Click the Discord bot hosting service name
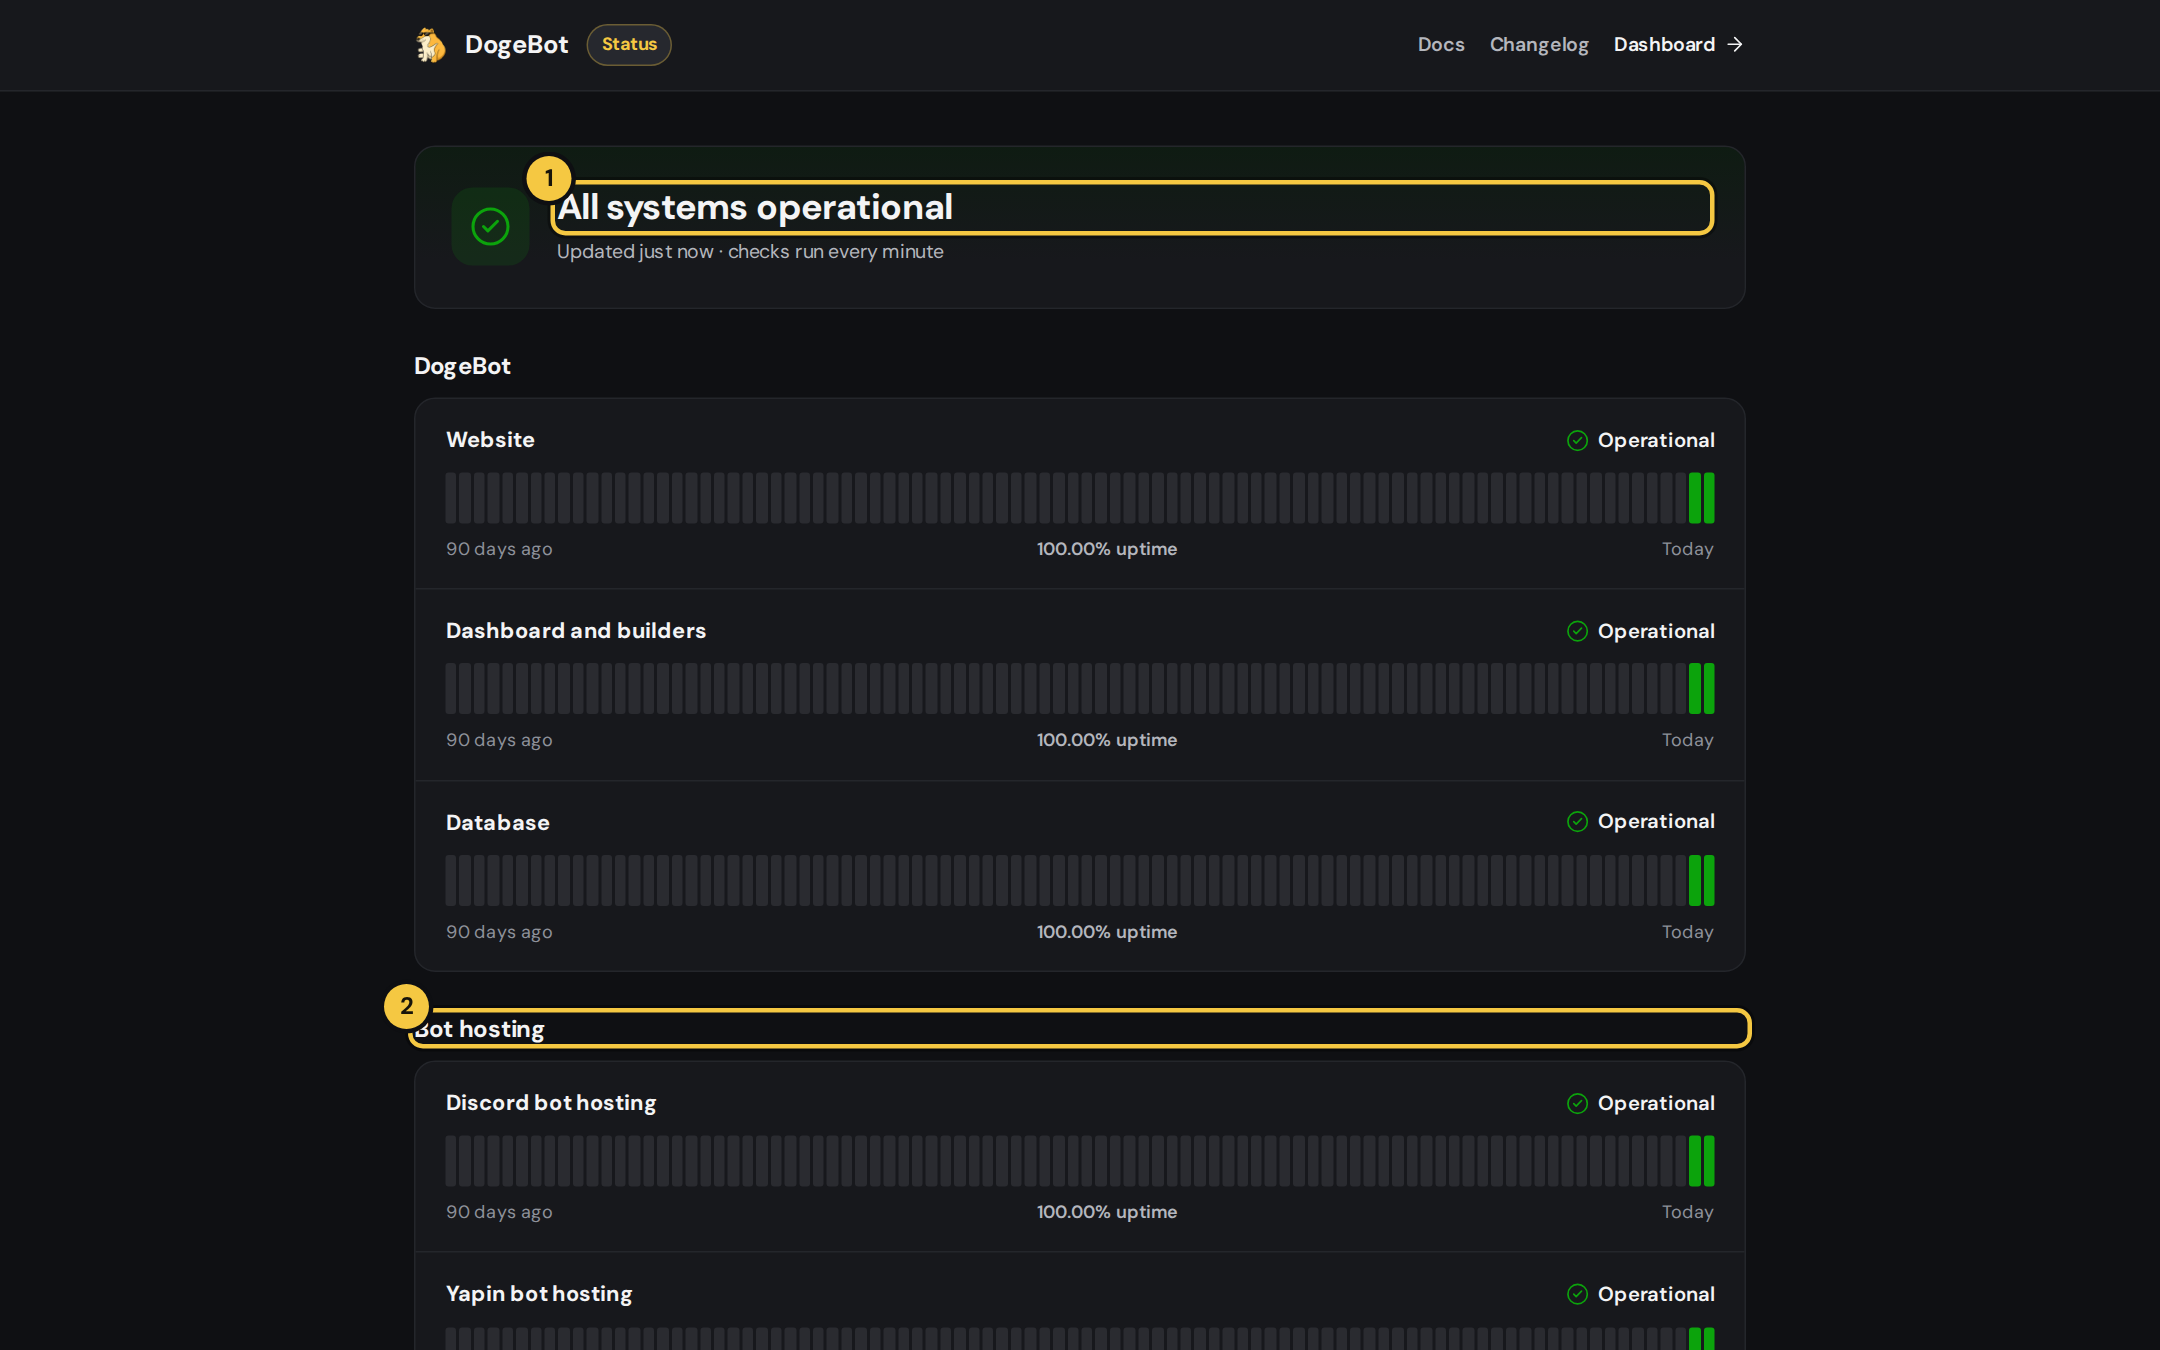 [551, 1103]
